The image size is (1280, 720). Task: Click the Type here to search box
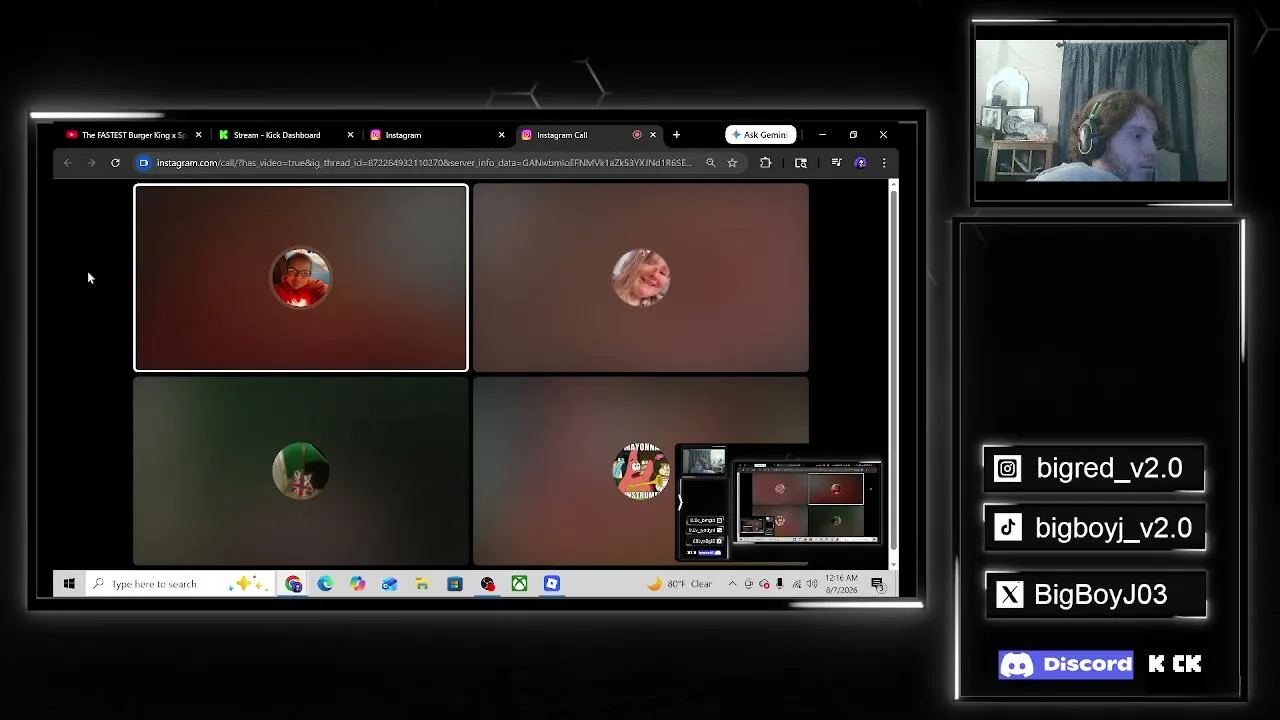[x=178, y=584]
